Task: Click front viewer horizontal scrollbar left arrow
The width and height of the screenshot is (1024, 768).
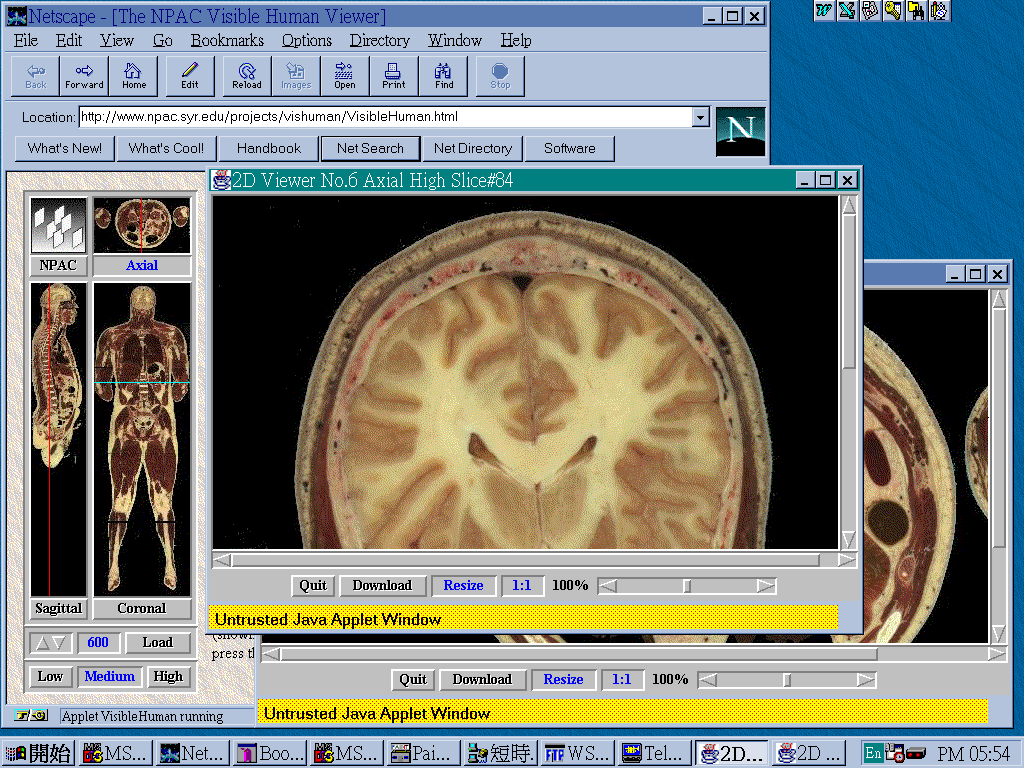Action: pos(222,560)
